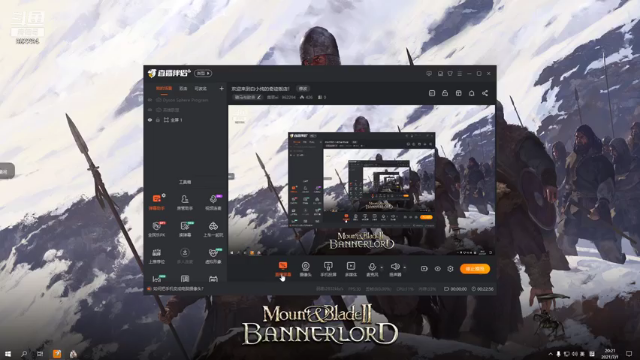Screen dimensions: 640x360
Task: Switch to the third scene tab
Action: (200, 89)
